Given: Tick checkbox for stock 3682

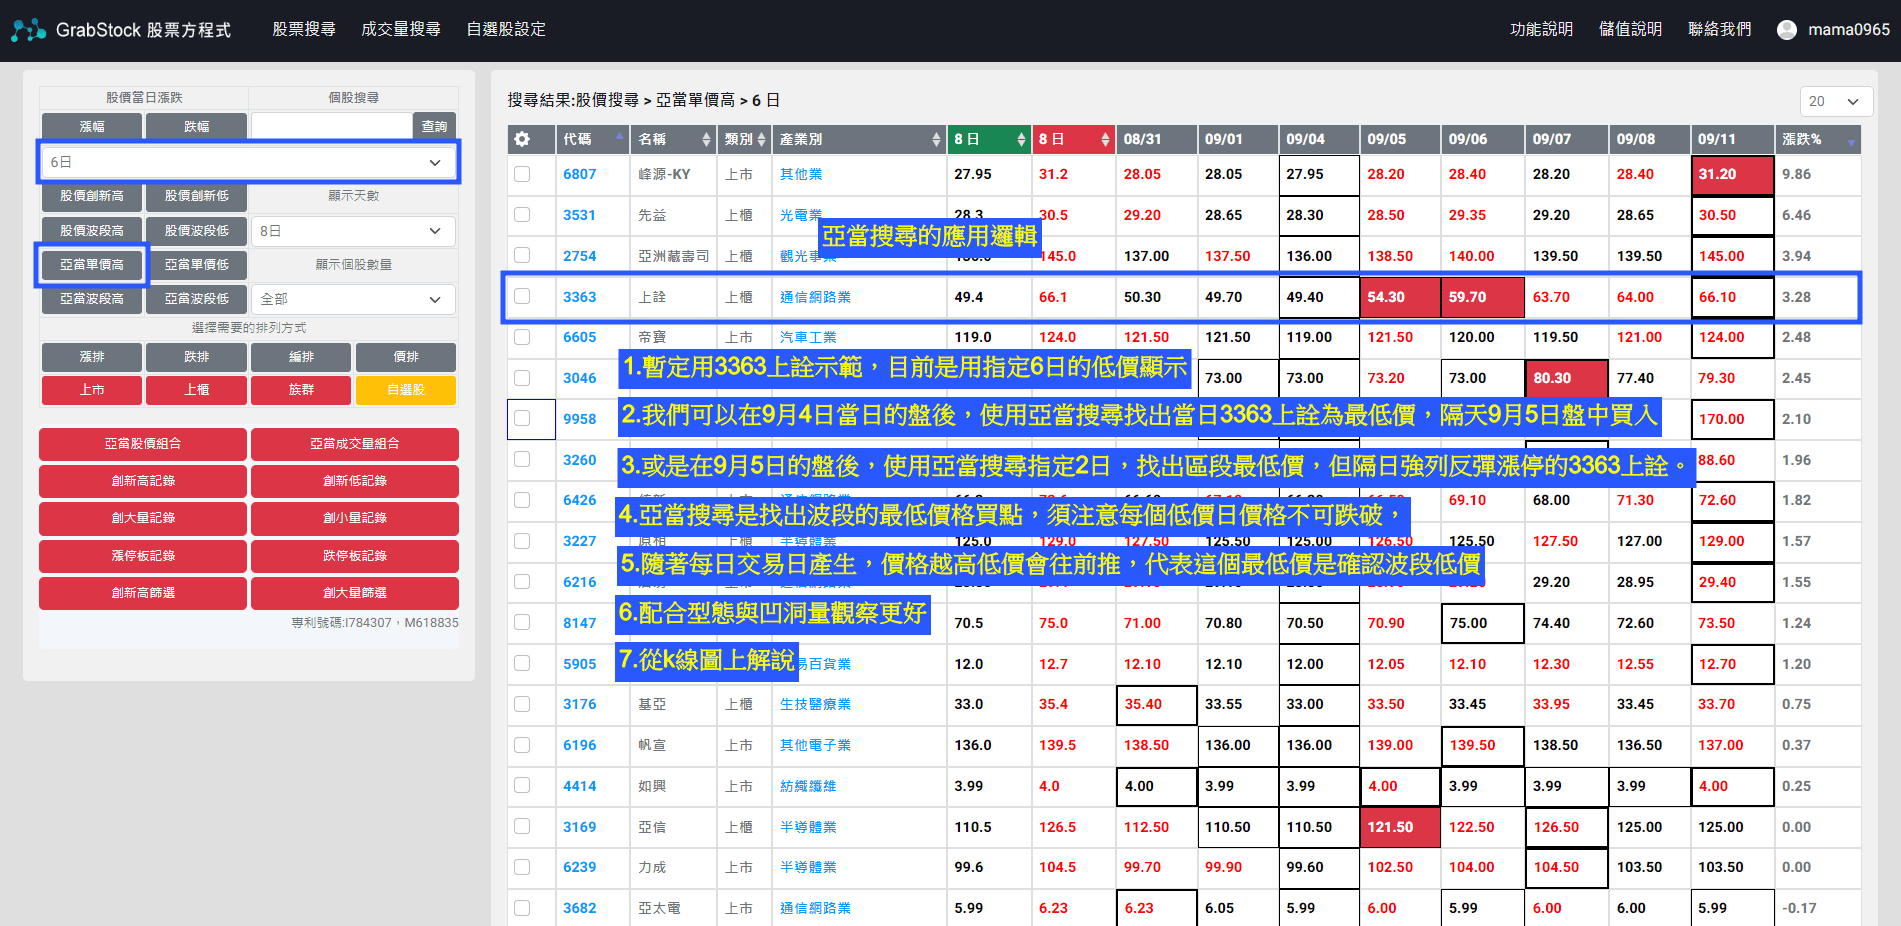Looking at the screenshot, I should click(x=522, y=908).
